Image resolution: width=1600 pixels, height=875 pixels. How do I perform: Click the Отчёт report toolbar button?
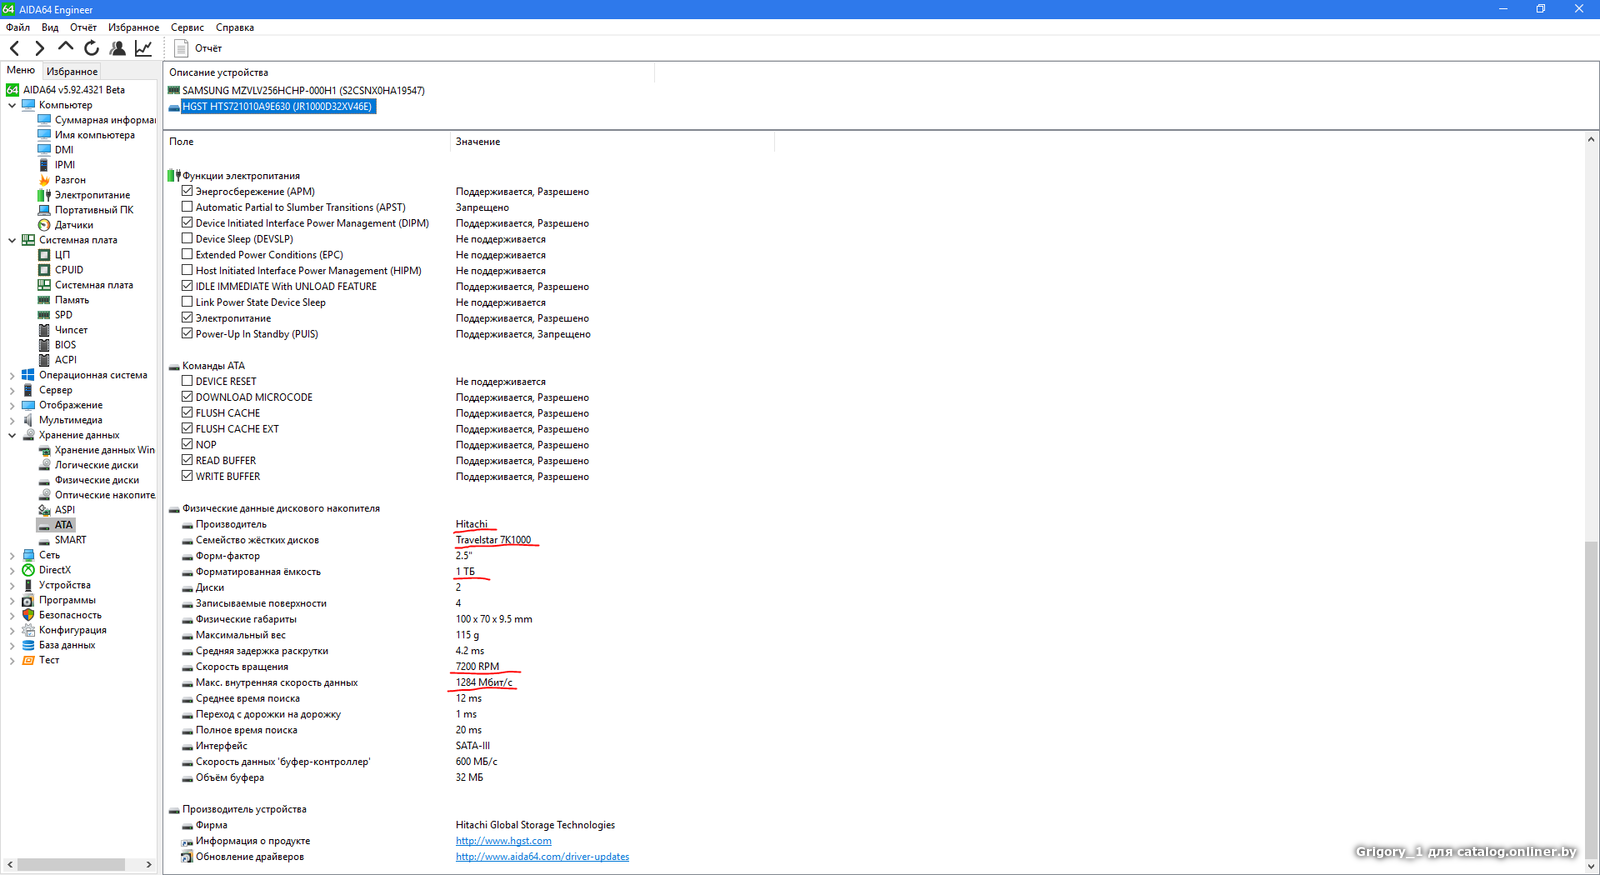coord(198,48)
